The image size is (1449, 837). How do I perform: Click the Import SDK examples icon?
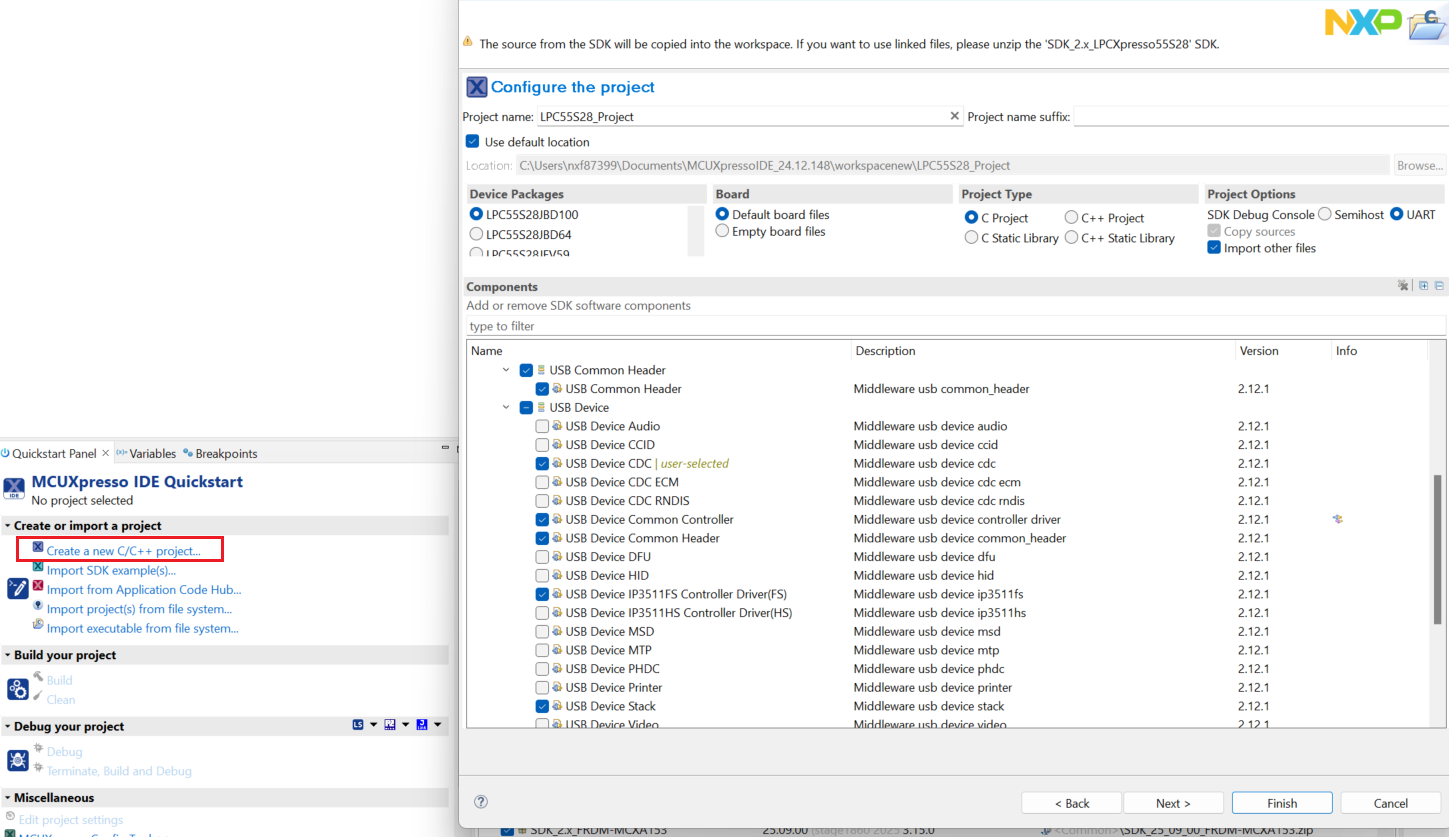pyautogui.click(x=38, y=567)
